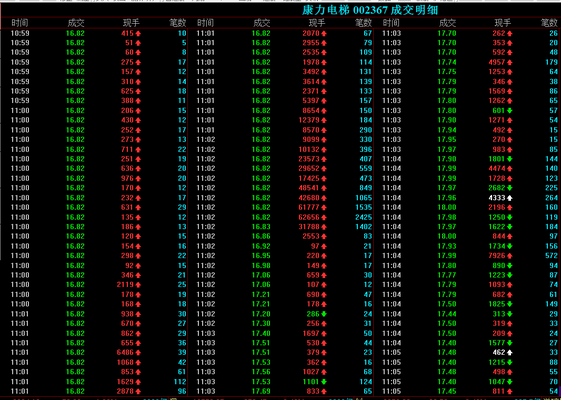Viewport: 561px width, 400px height.
Task: Click the green volume 1101
Action: (311, 381)
